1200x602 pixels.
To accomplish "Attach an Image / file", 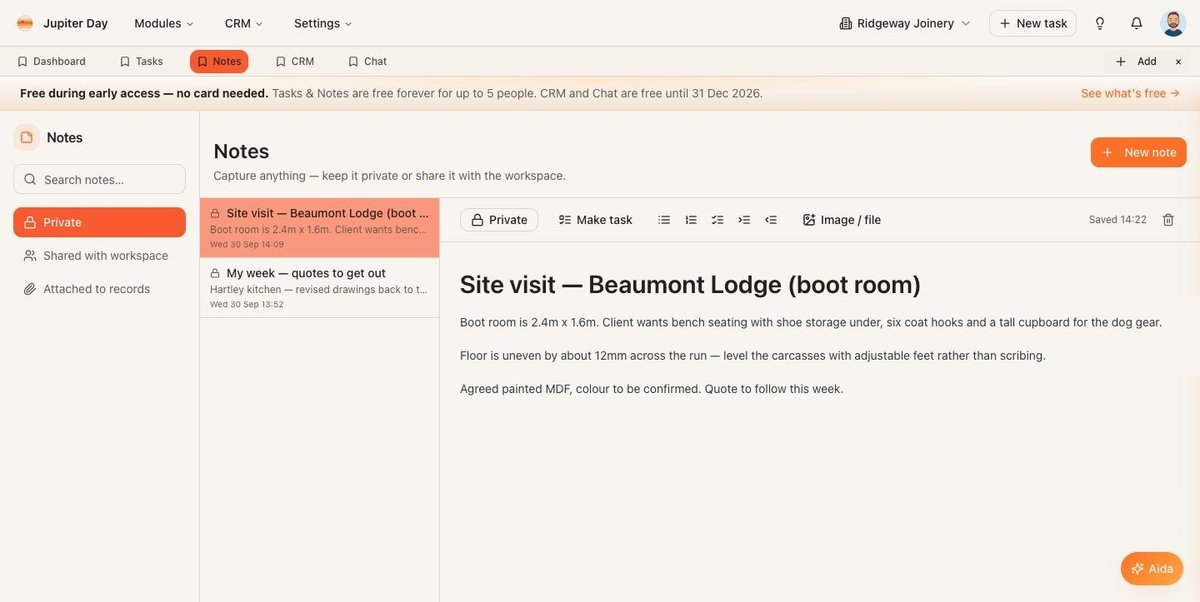I will click(x=842, y=220).
